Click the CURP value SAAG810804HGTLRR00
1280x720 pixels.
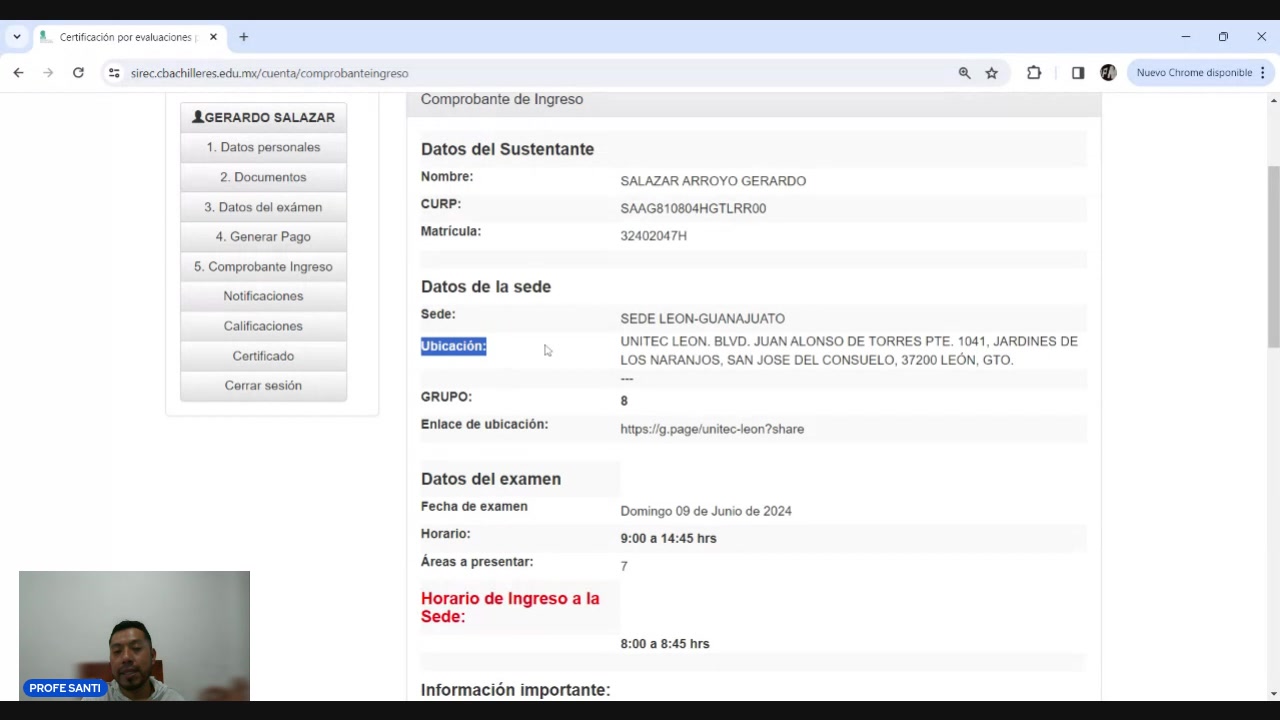click(693, 208)
